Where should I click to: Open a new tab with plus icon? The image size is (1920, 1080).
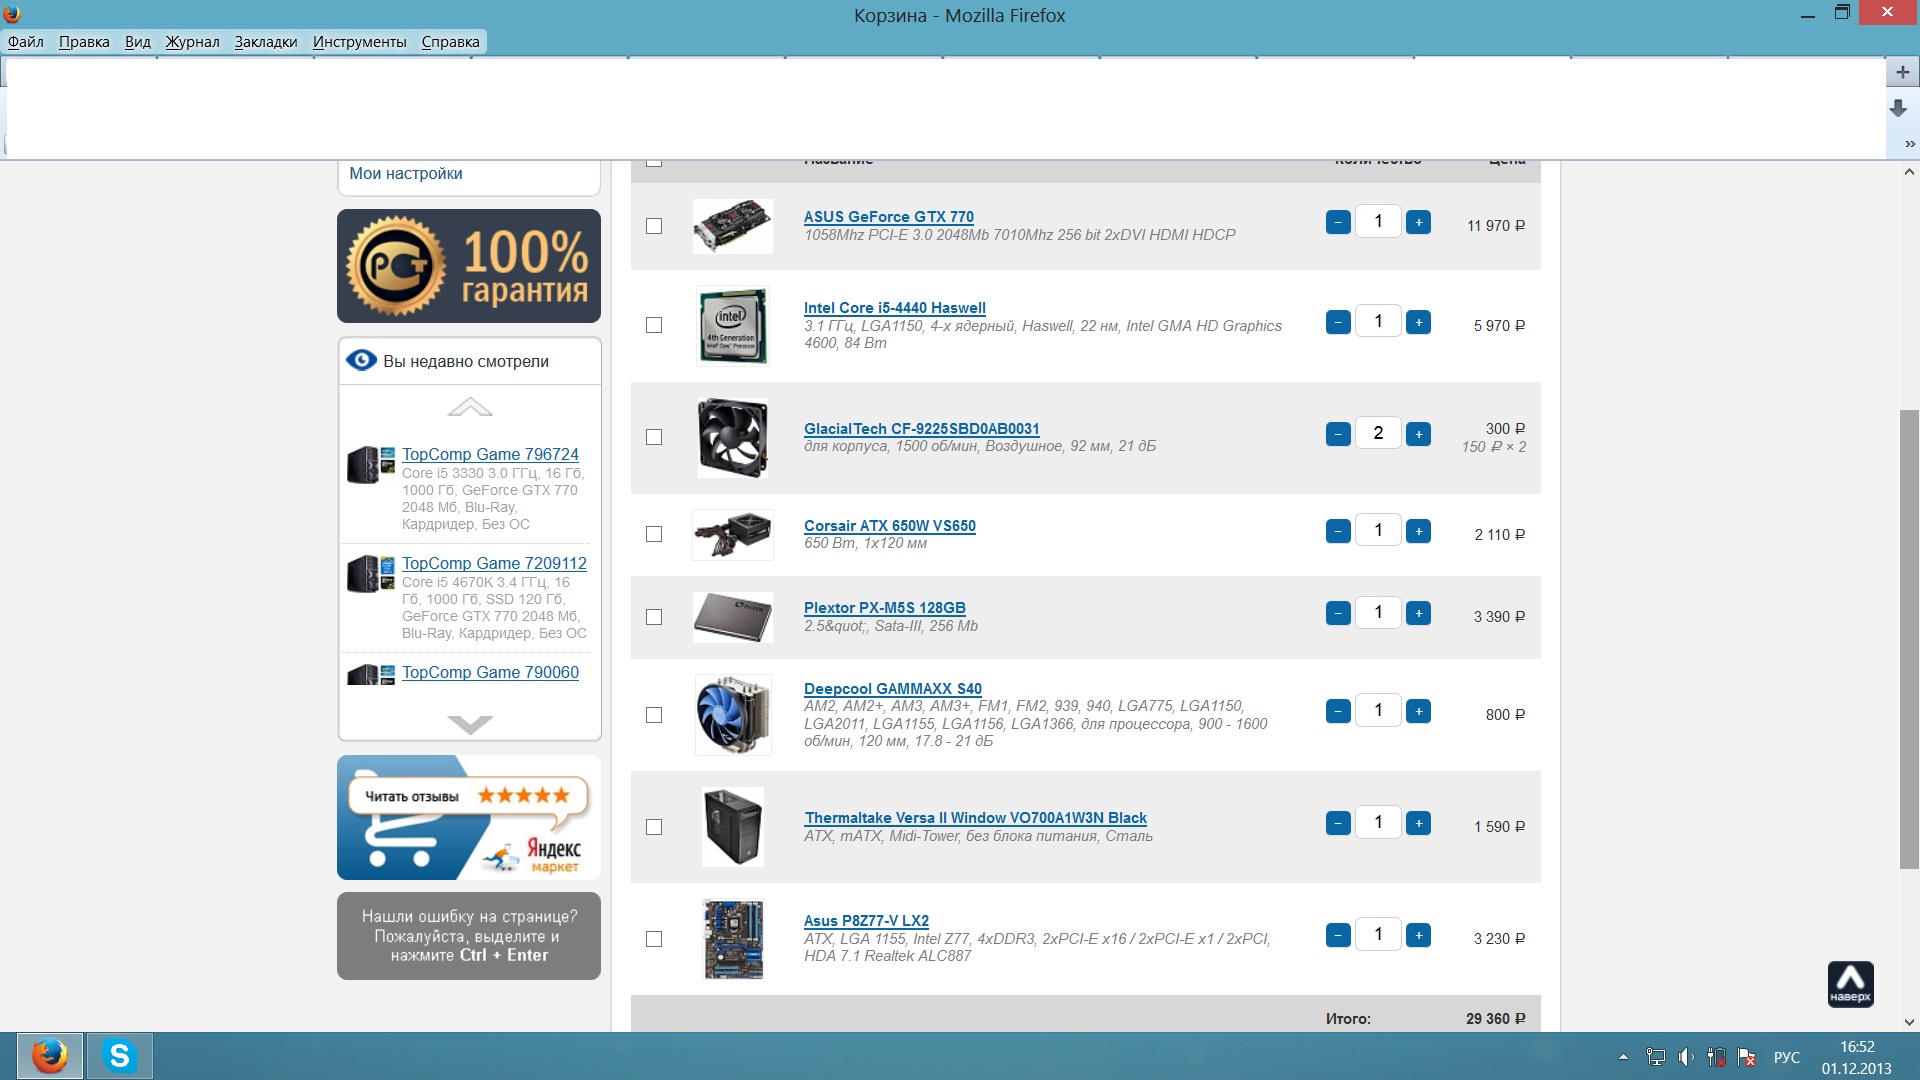click(x=1902, y=72)
